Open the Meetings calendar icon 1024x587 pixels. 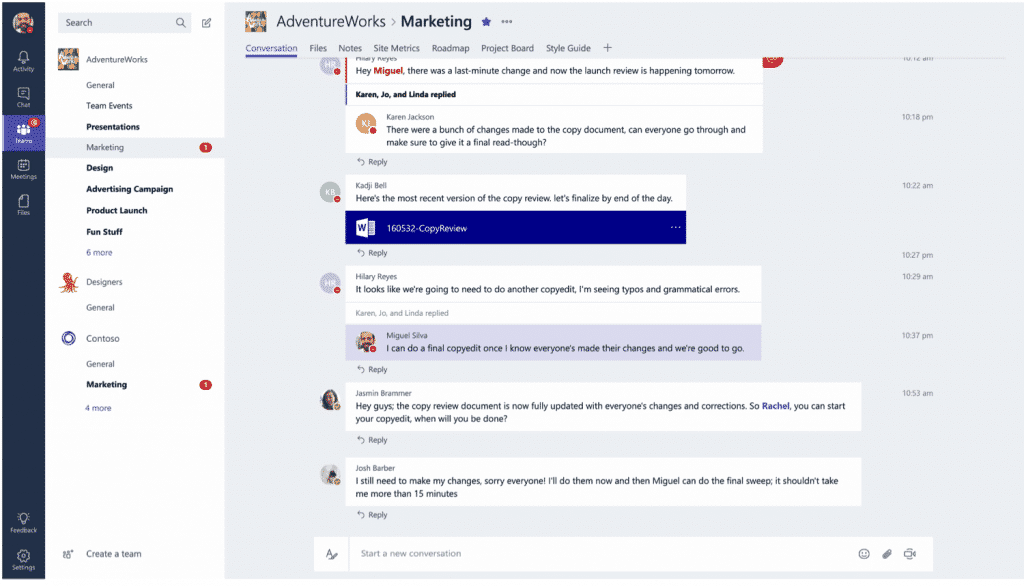click(24, 169)
